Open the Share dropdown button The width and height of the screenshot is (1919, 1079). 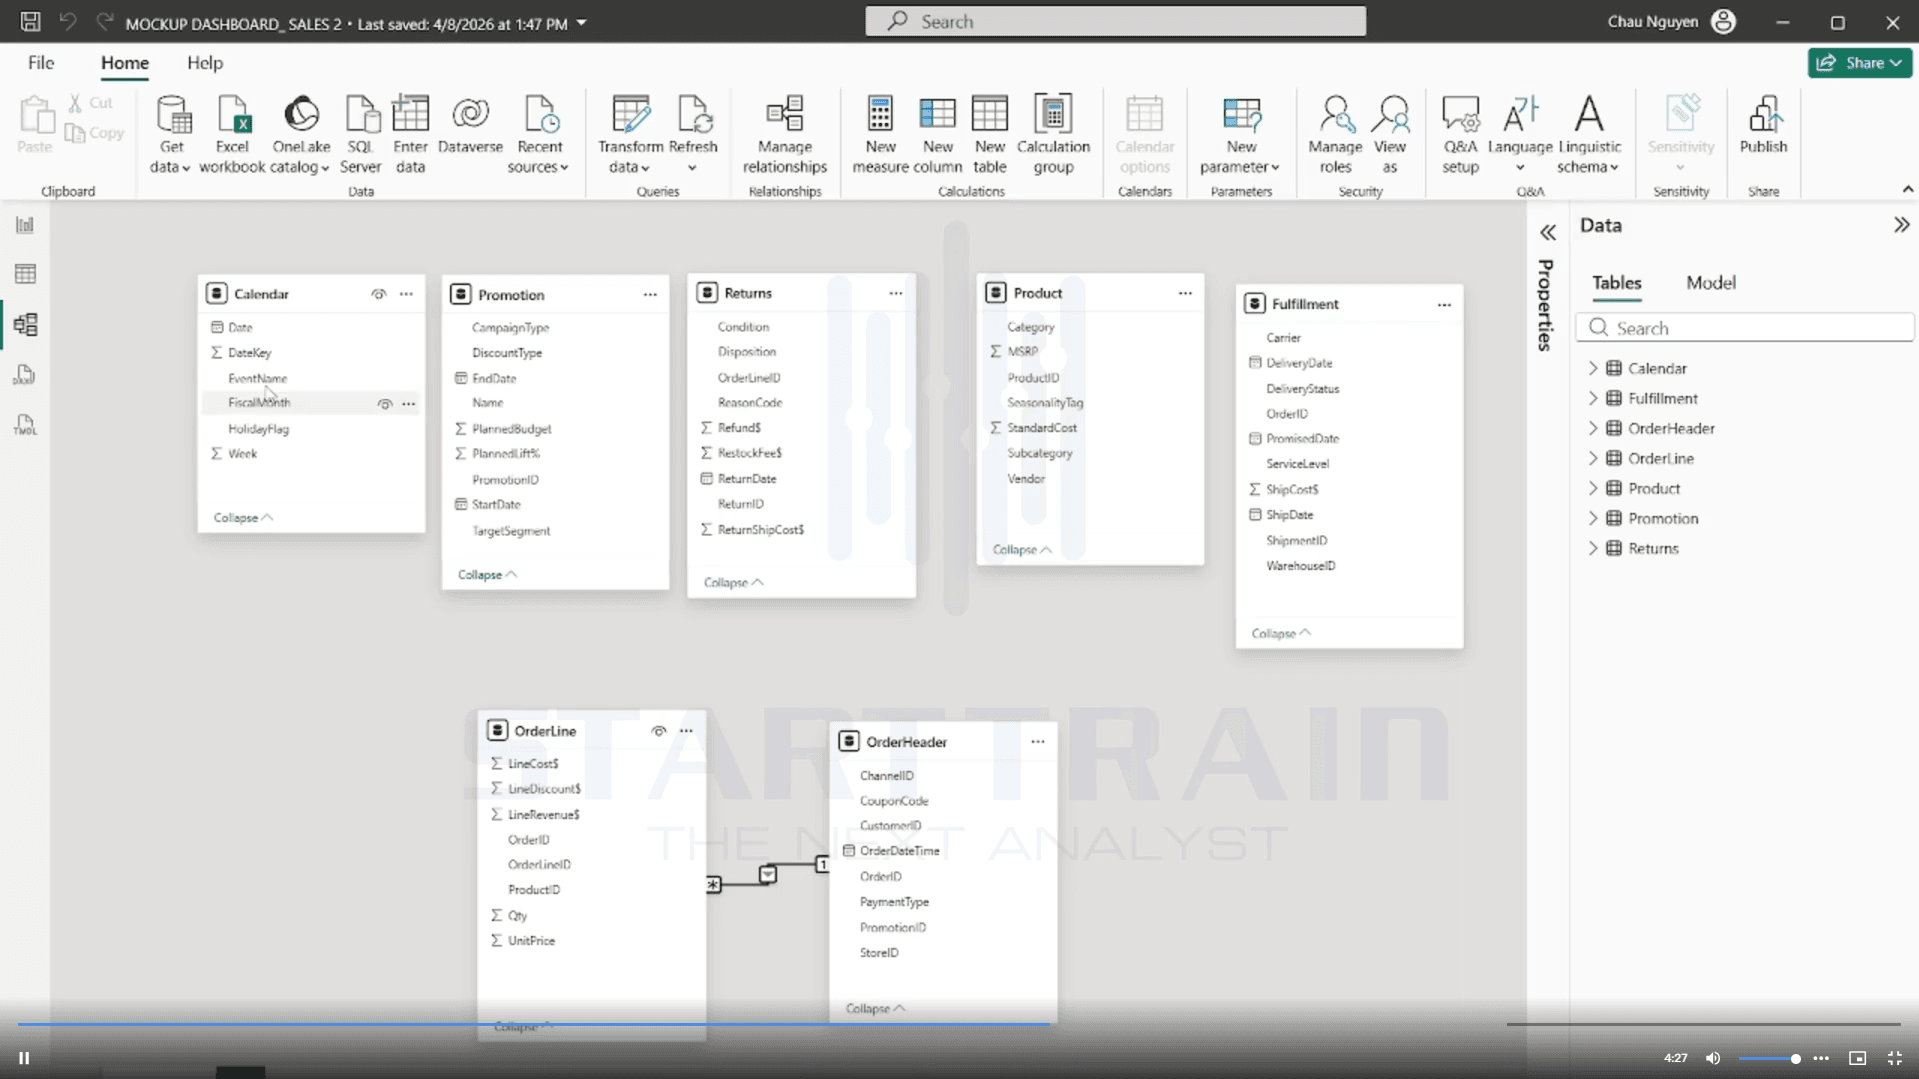(1860, 62)
